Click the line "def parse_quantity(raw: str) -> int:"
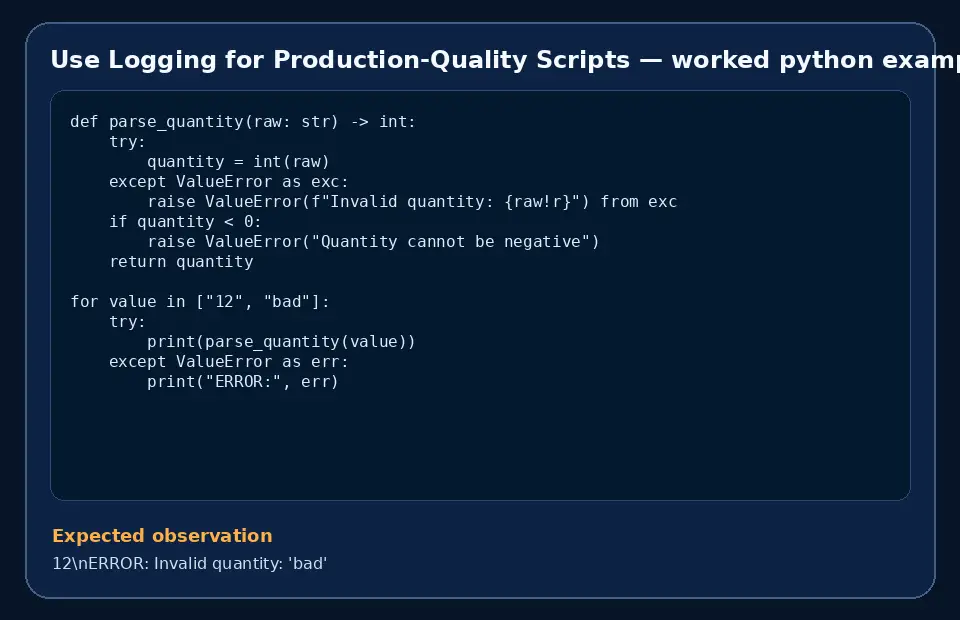960x620 pixels. (243, 122)
